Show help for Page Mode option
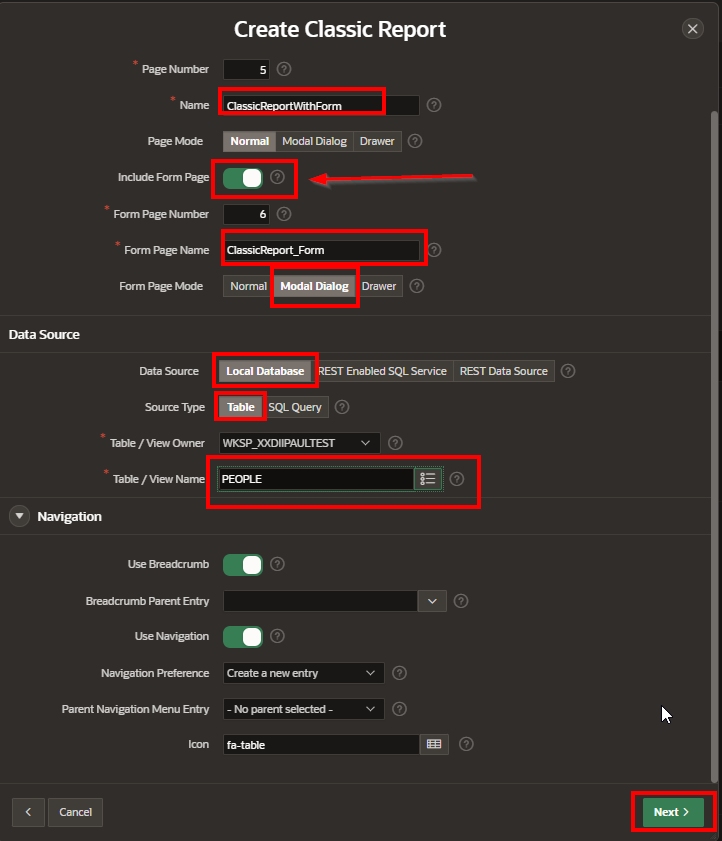The width and height of the screenshot is (722, 841). (x=415, y=141)
